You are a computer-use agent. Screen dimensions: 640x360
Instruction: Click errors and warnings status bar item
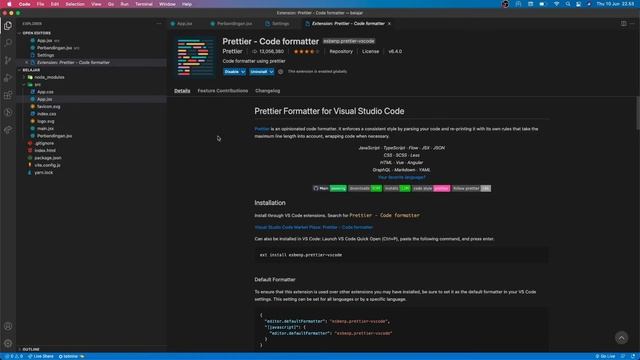[x=13, y=356]
